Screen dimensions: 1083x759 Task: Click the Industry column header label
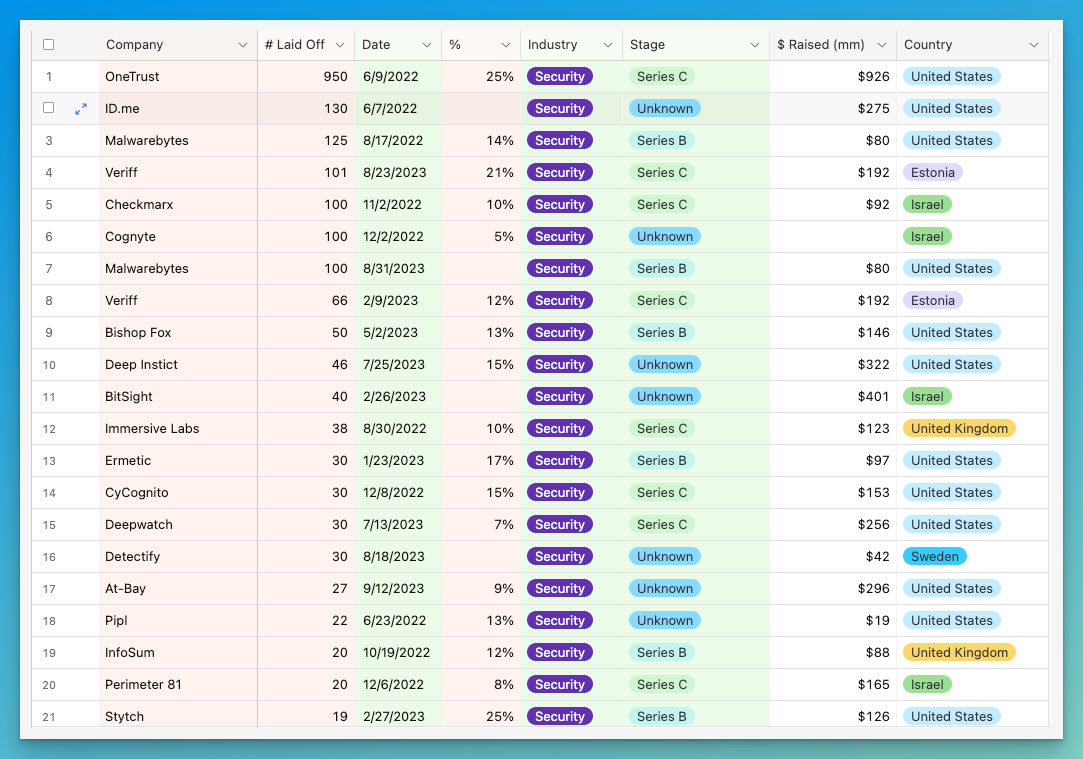coord(552,44)
